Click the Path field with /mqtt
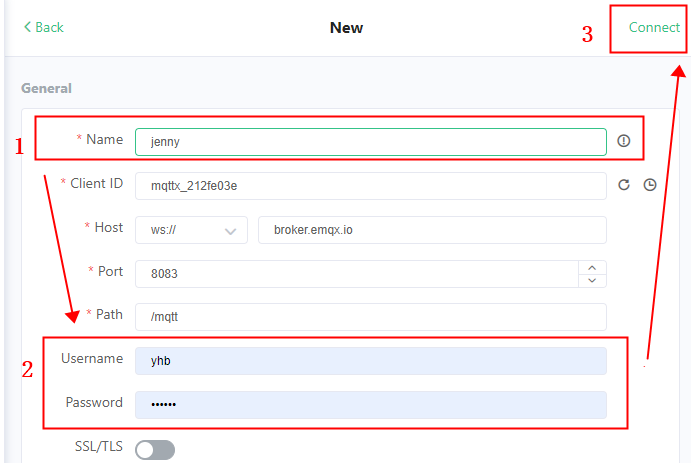The height and width of the screenshot is (463, 691). (x=370, y=317)
